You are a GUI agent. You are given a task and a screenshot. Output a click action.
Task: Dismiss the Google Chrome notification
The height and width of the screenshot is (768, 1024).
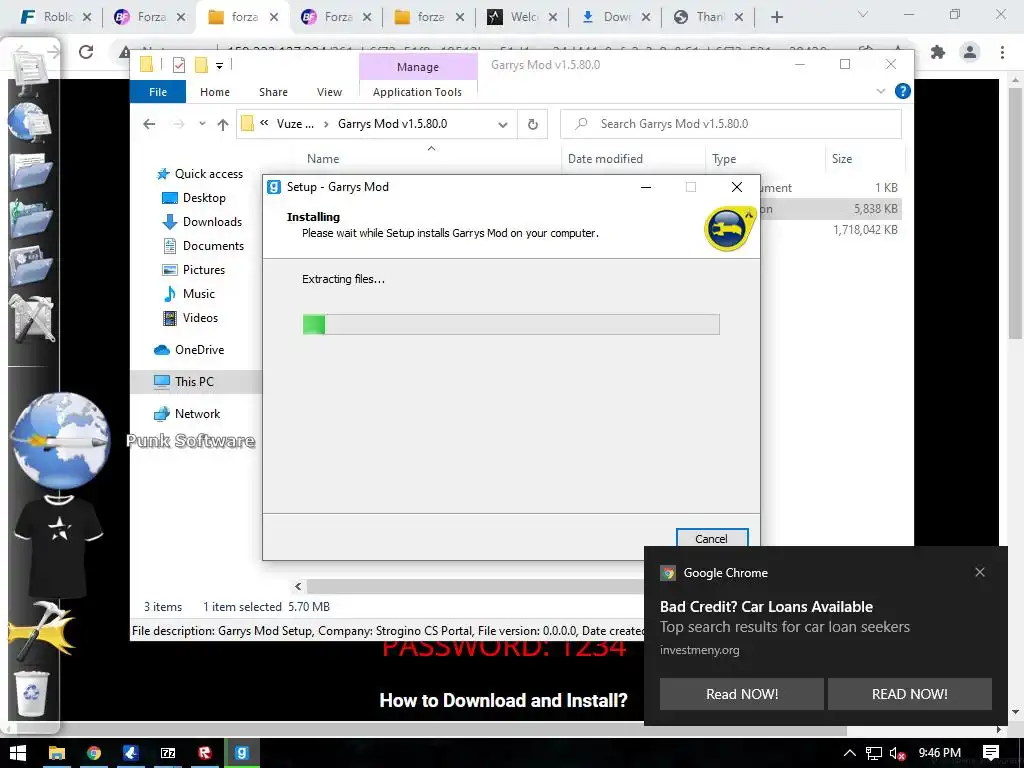click(980, 572)
